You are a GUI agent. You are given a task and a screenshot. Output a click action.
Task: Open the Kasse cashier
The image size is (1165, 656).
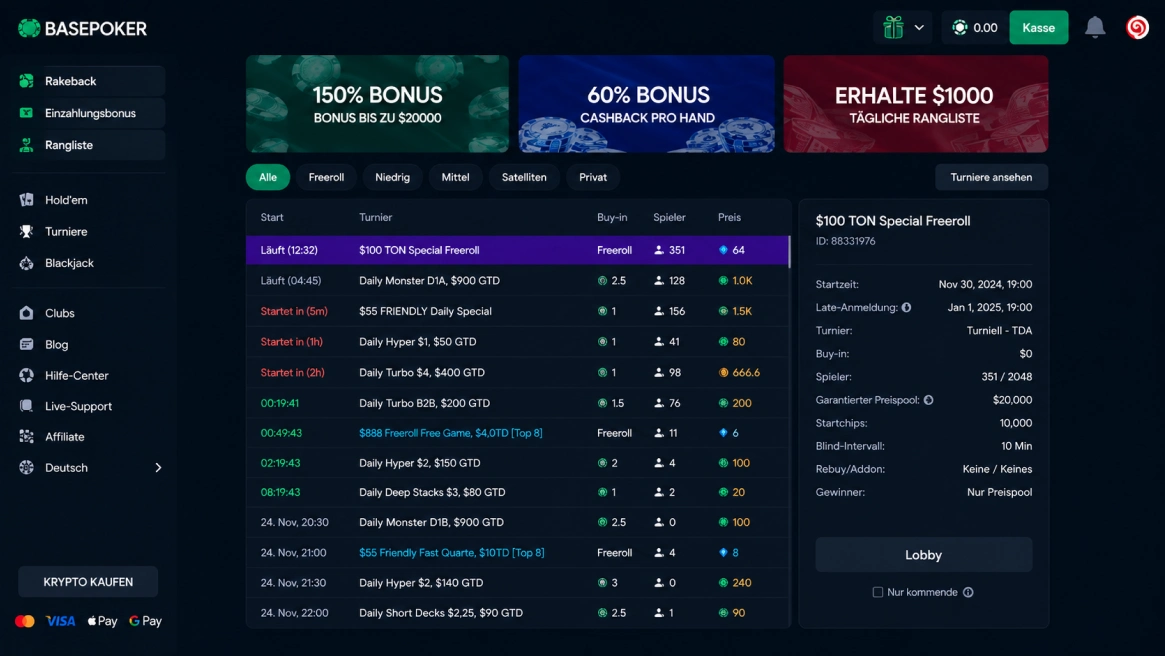coord(1038,27)
